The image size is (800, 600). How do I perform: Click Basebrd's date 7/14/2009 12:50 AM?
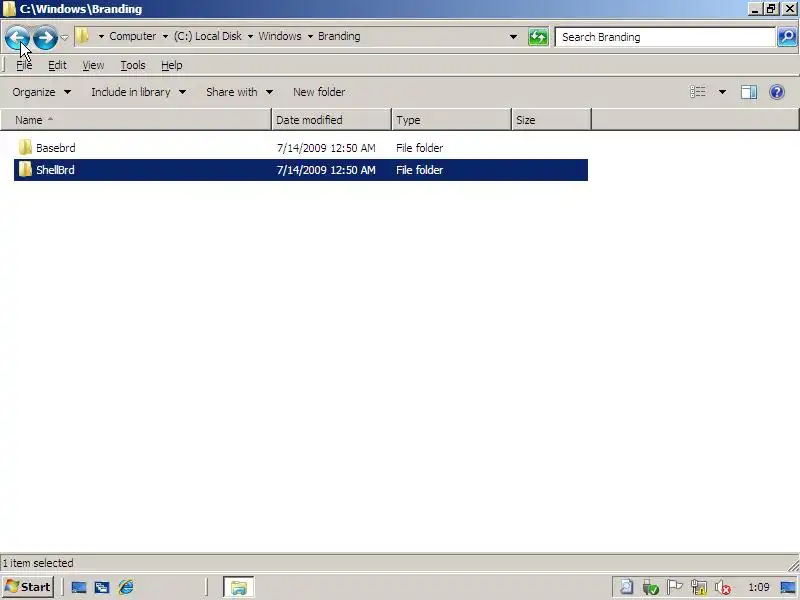[x=326, y=148]
